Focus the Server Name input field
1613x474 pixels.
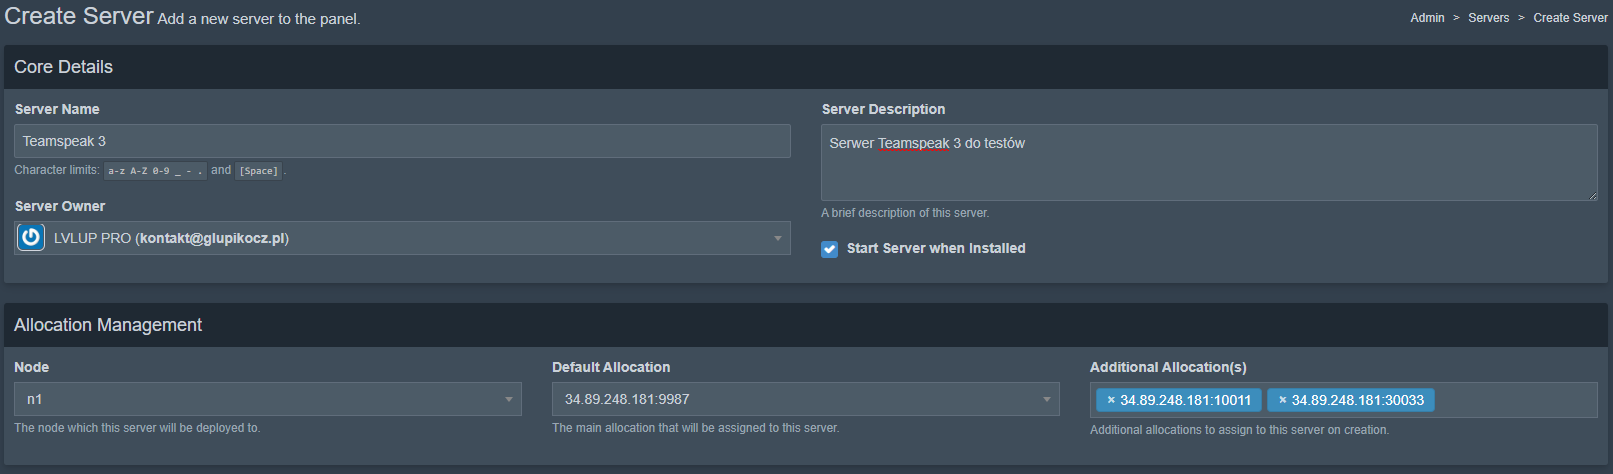(400, 141)
